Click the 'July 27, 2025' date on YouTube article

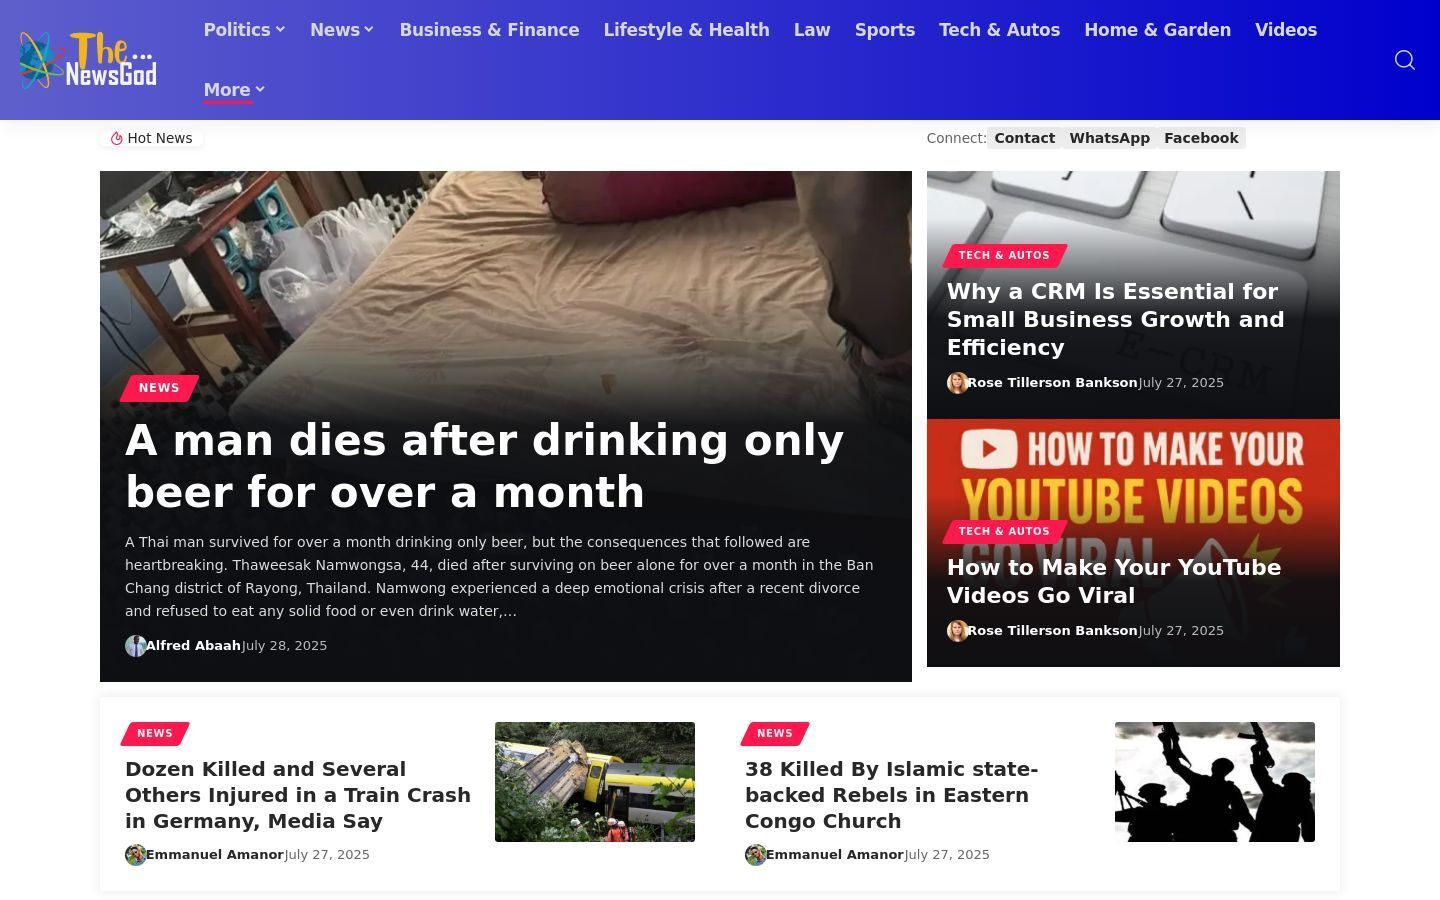(x=1181, y=631)
